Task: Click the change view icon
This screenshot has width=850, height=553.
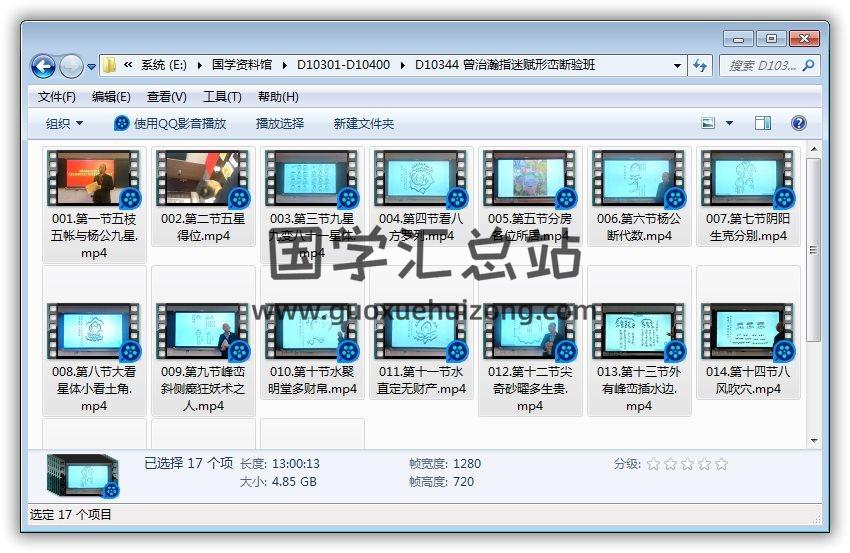Action: [x=709, y=123]
